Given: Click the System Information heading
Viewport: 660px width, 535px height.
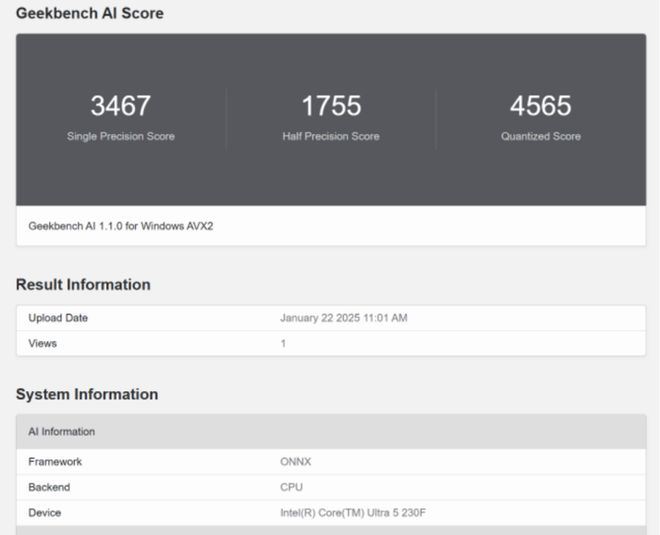Looking at the screenshot, I should pos(87,394).
